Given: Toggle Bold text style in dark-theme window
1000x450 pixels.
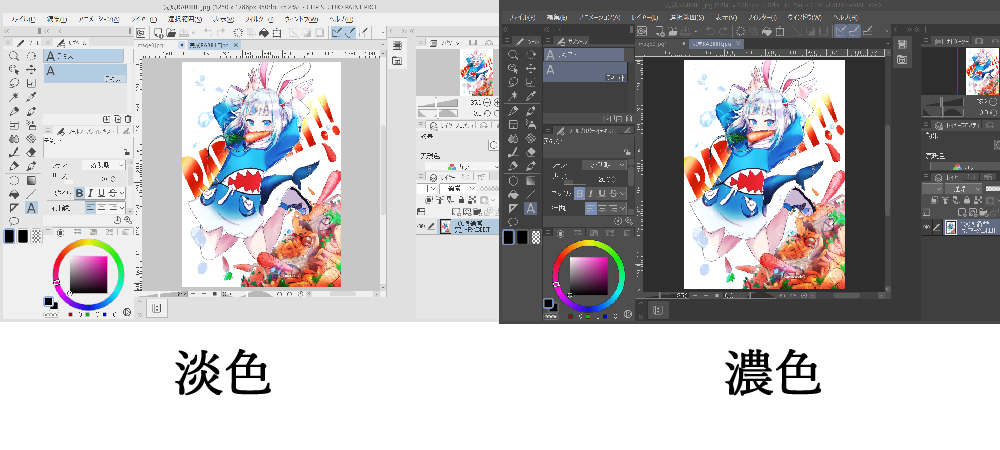Looking at the screenshot, I should click(x=580, y=193).
